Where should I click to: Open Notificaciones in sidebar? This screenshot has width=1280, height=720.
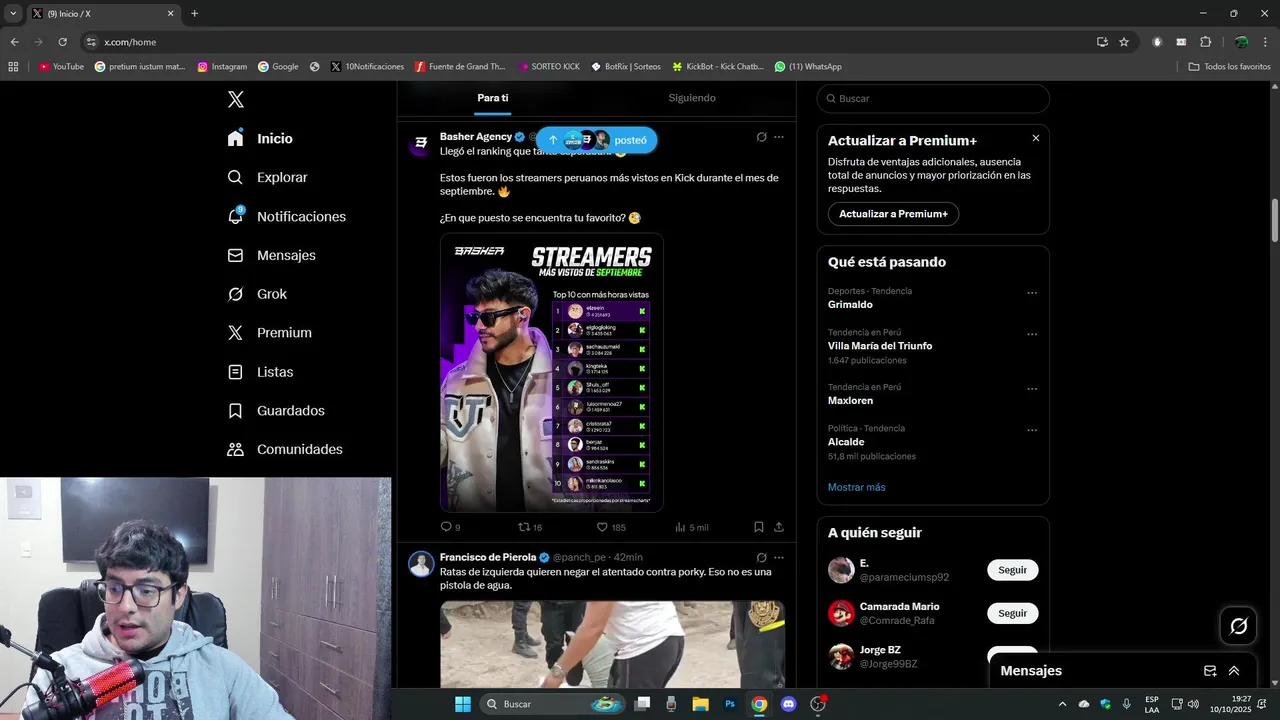286,216
